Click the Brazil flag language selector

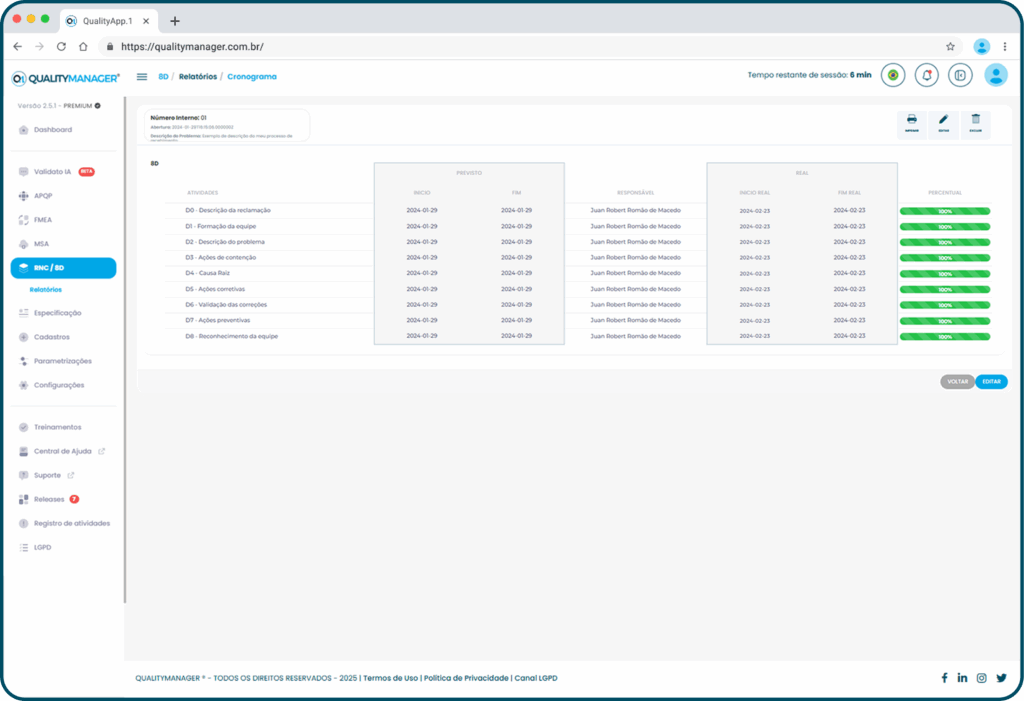tap(893, 75)
